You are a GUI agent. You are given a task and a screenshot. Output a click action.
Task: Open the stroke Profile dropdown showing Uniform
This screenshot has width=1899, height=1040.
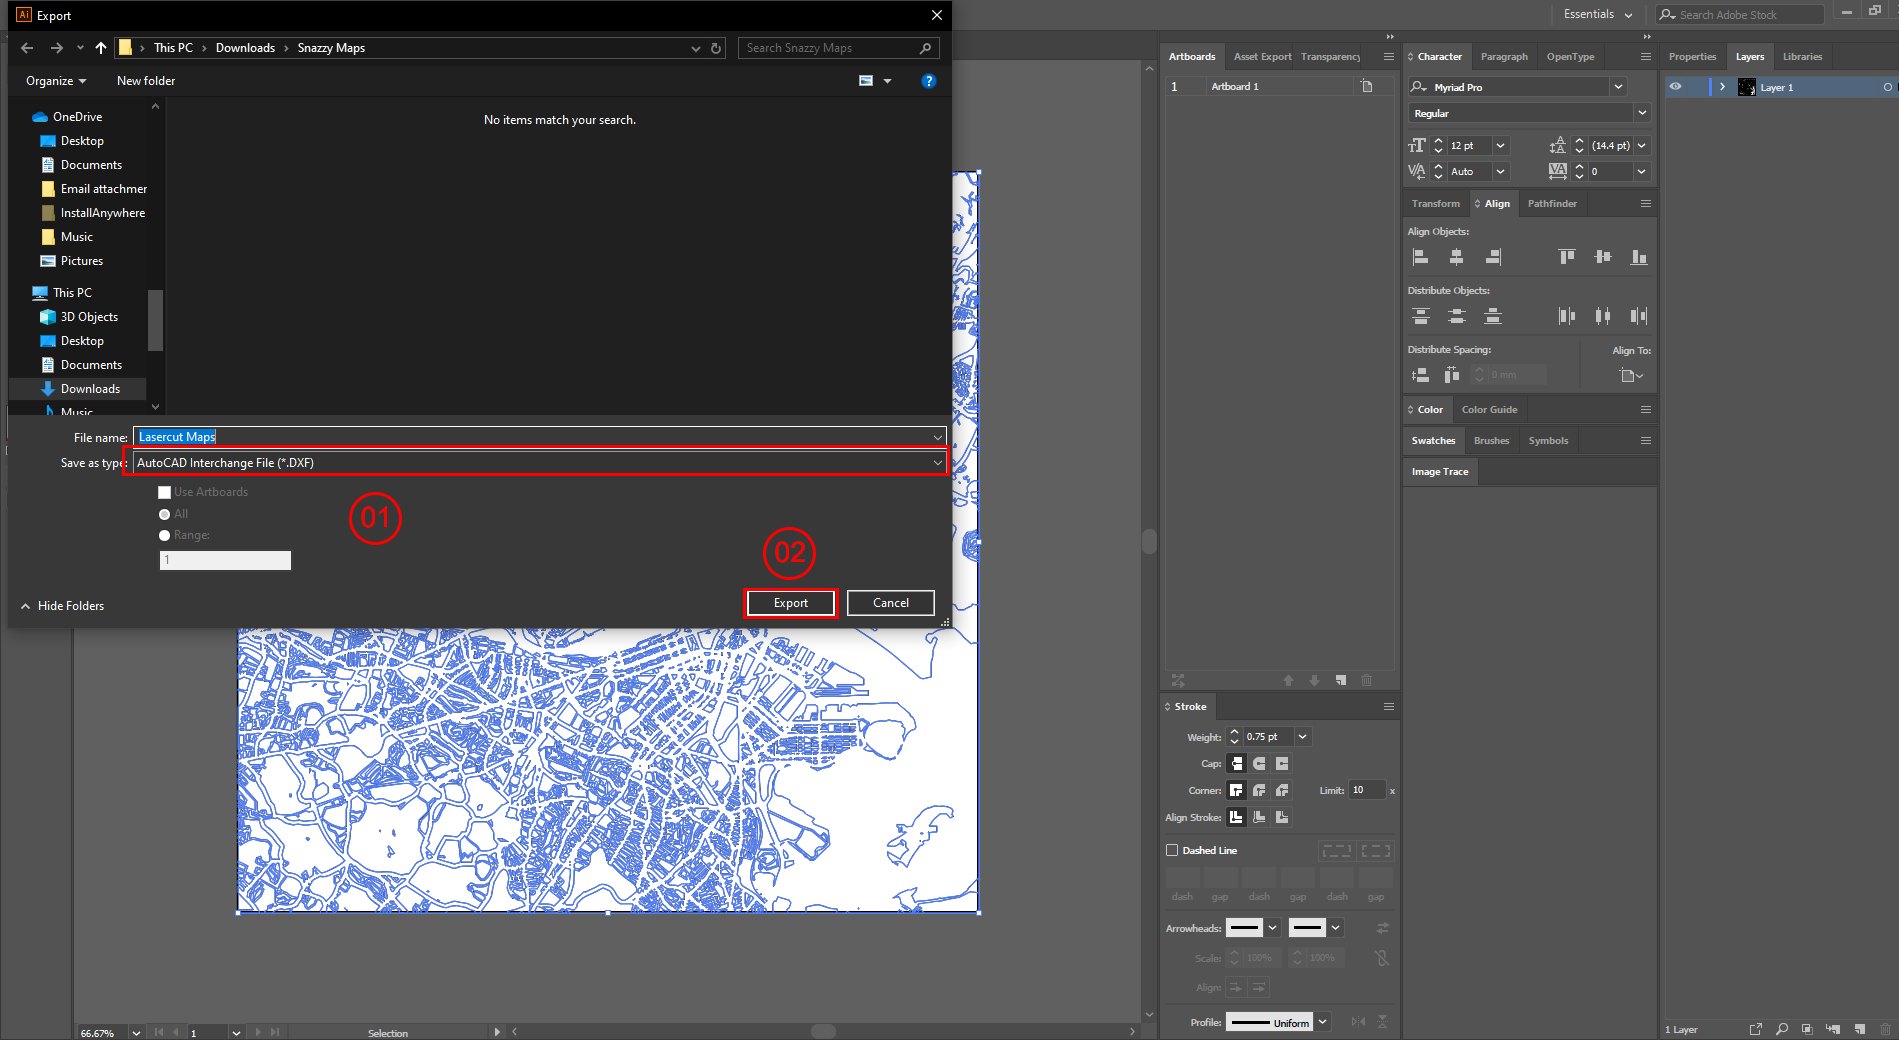(x=1322, y=1022)
